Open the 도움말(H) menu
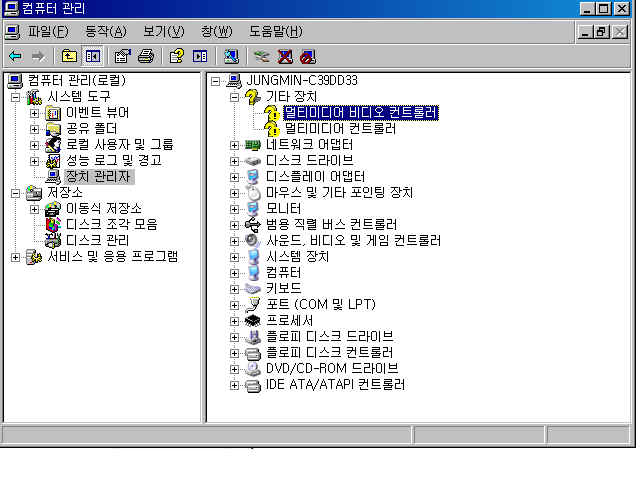This screenshot has height=479, width=636. click(275, 31)
